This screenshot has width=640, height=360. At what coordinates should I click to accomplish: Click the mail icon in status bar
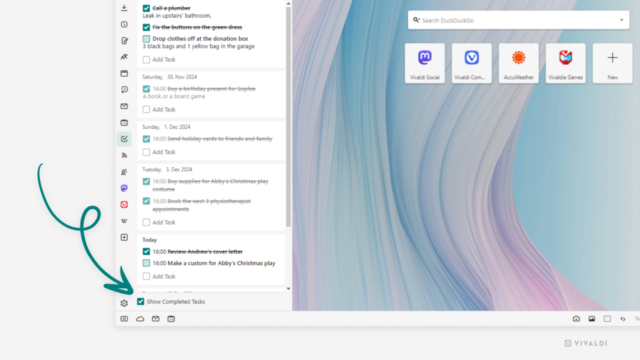point(156,319)
